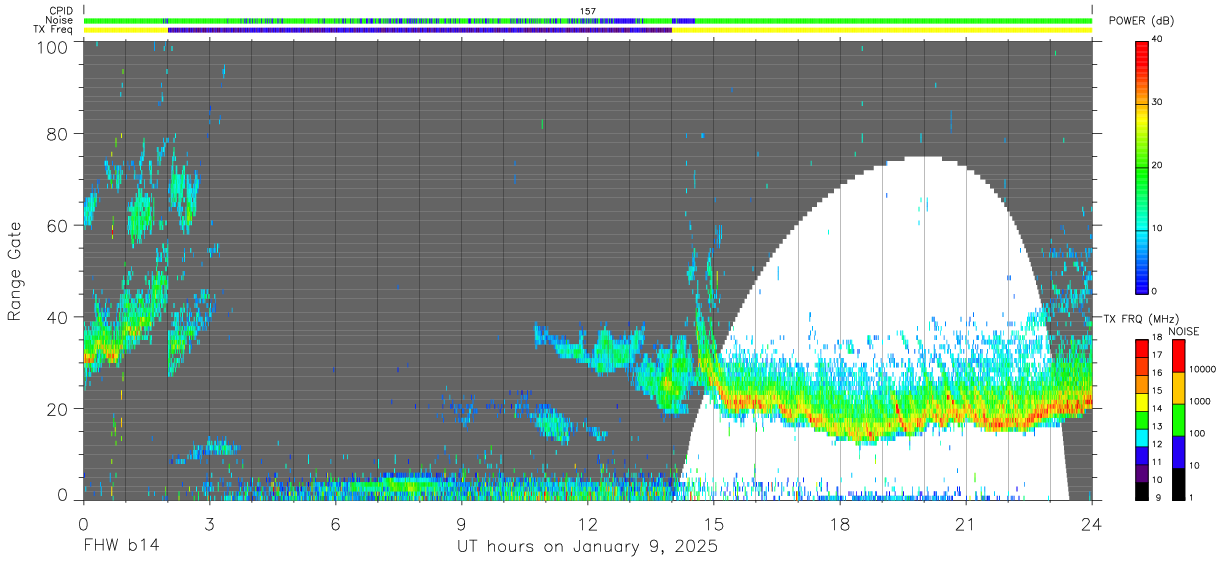Click the CPID value 157
The height and width of the screenshot is (567, 1228).
(588, 11)
